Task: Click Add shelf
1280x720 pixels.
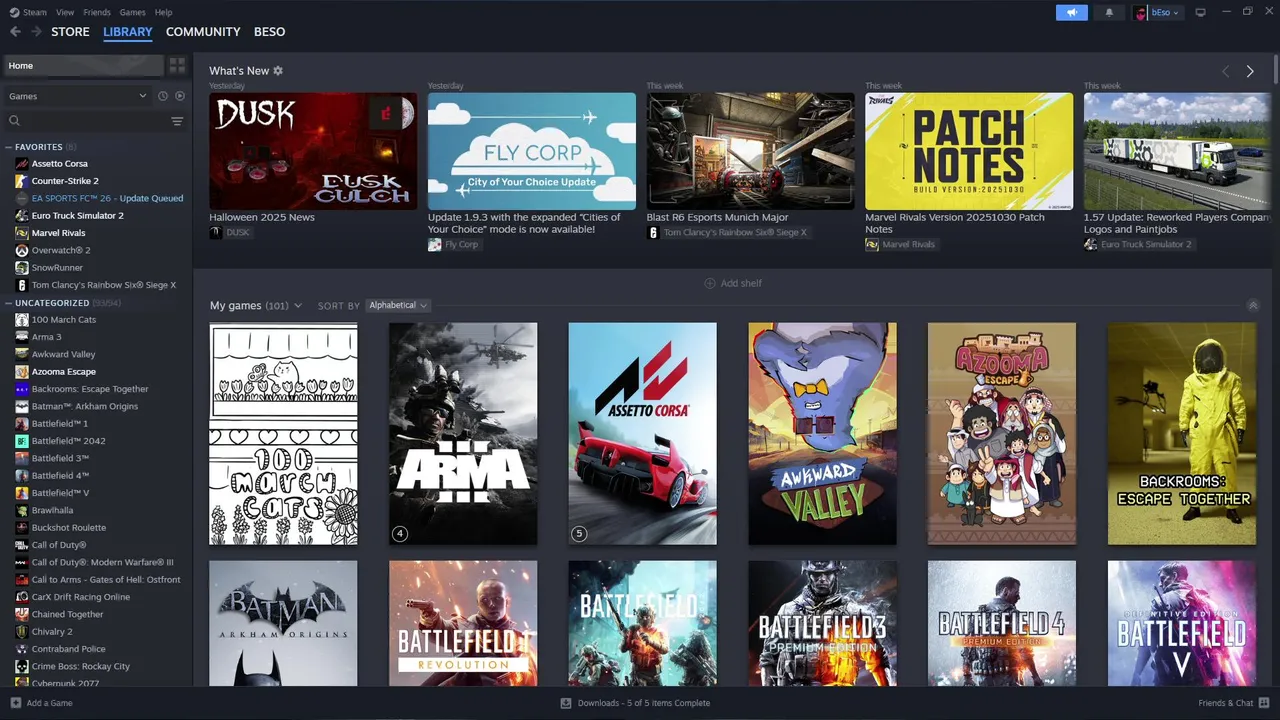Action: tap(733, 283)
